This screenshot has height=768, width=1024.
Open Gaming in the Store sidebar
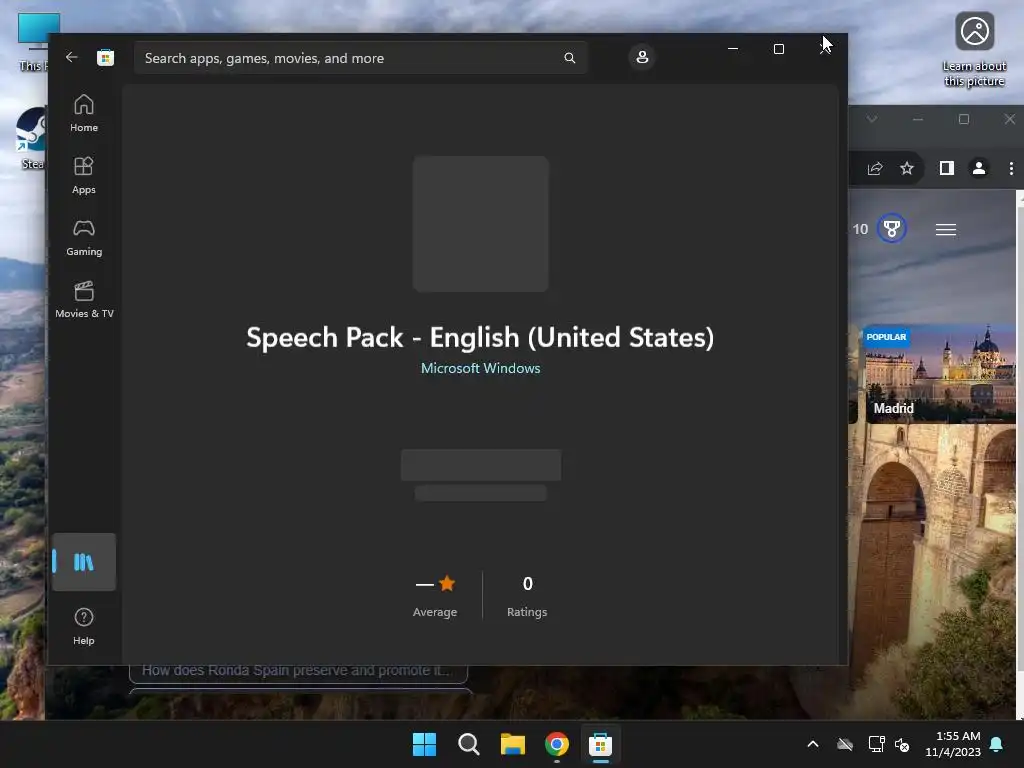[x=84, y=237]
